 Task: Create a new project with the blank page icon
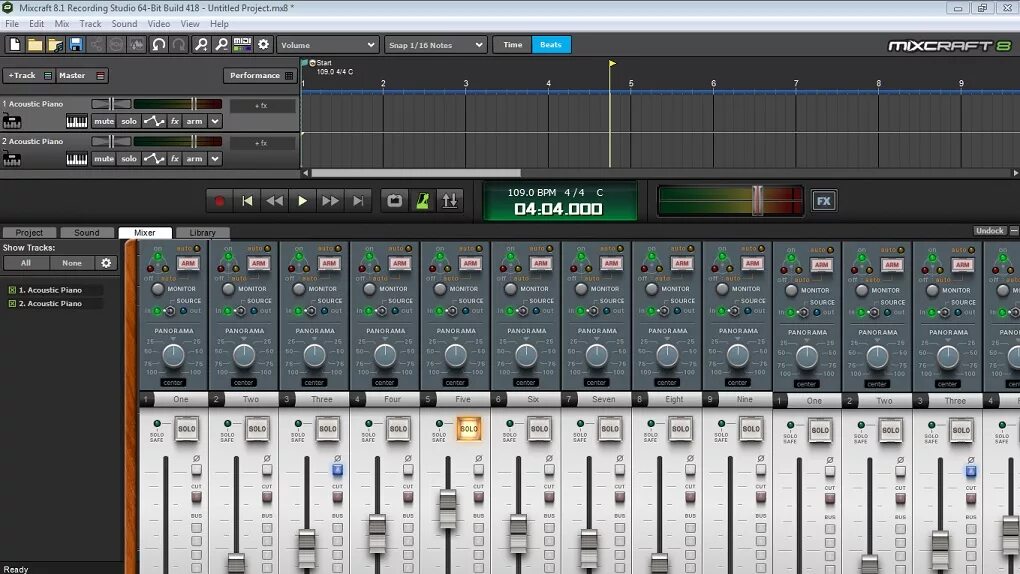[x=15, y=44]
